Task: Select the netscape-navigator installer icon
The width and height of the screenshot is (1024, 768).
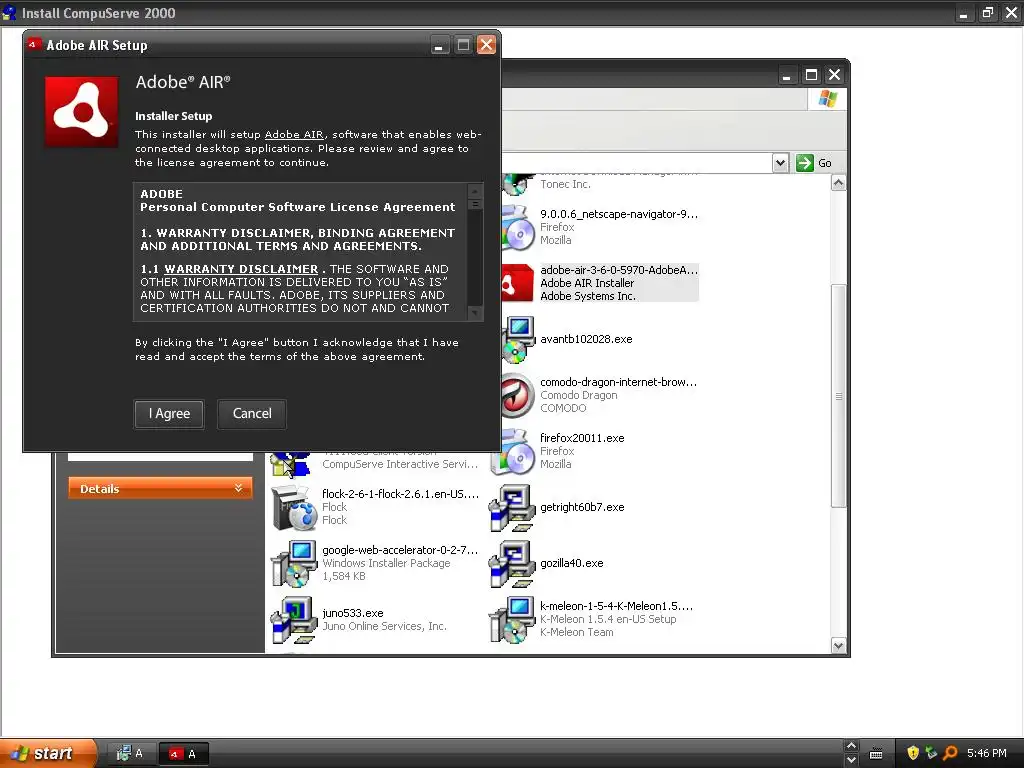Action: click(x=517, y=228)
